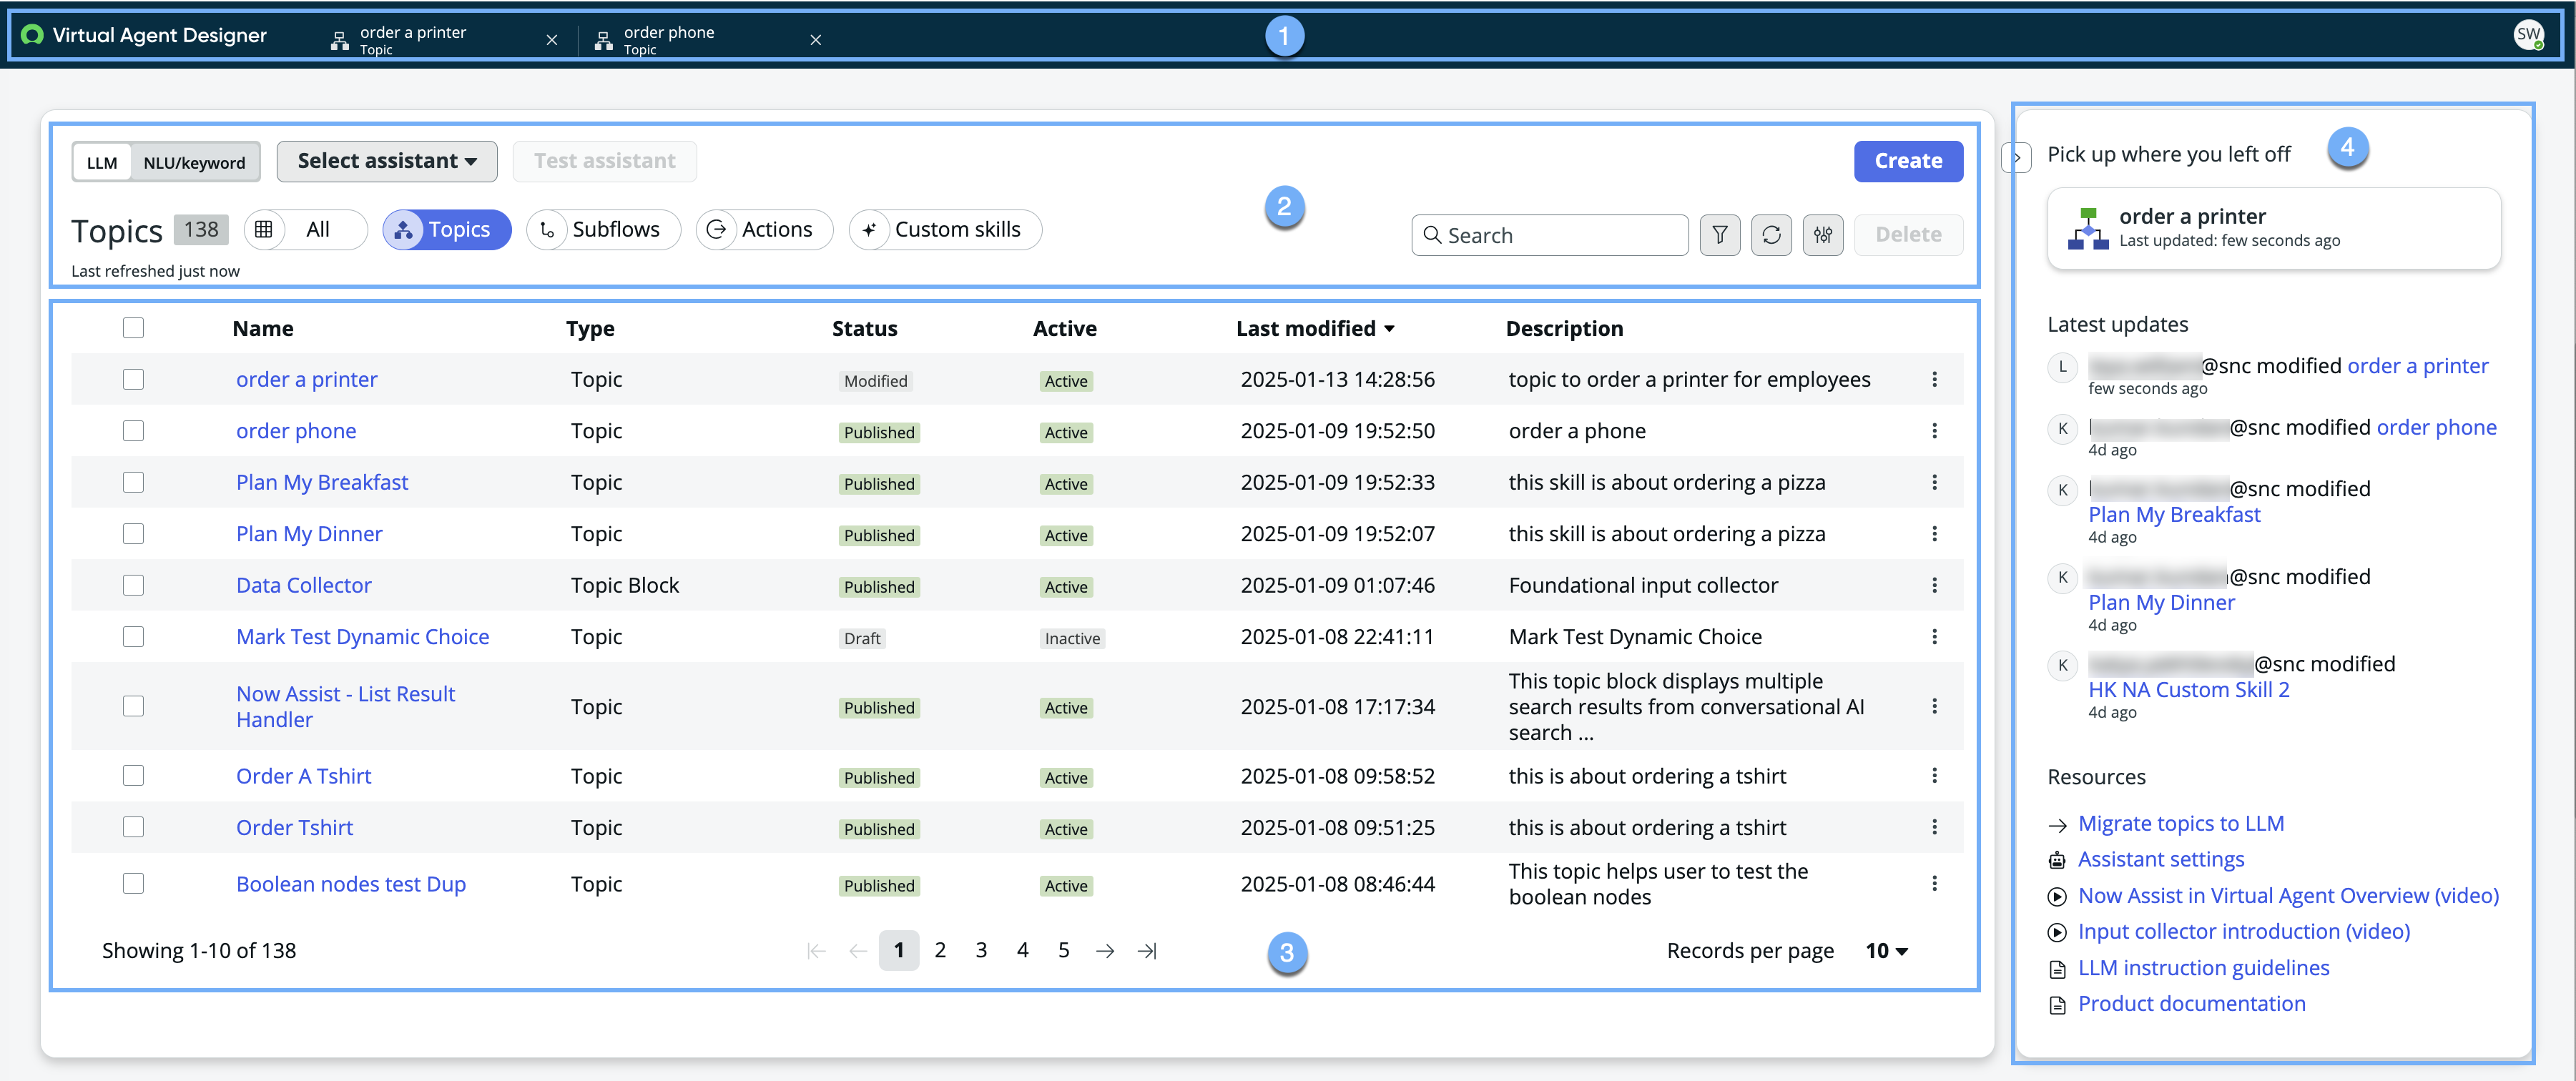Check the order a printer row checkbox

pyautogui.click(x=133, y=380)
